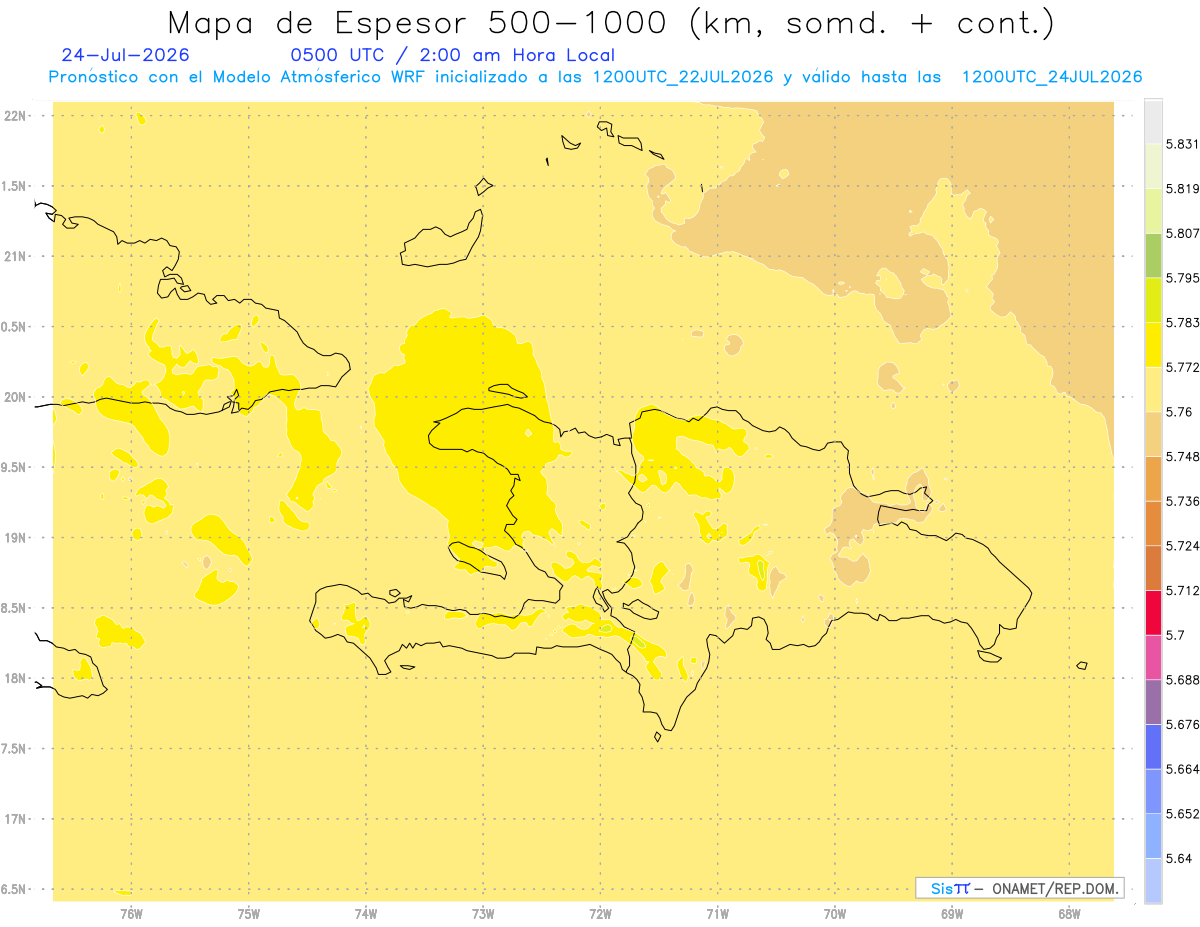Click the 21N latitude label
This screenshot has width=1200, height=927.
(16, 256)
